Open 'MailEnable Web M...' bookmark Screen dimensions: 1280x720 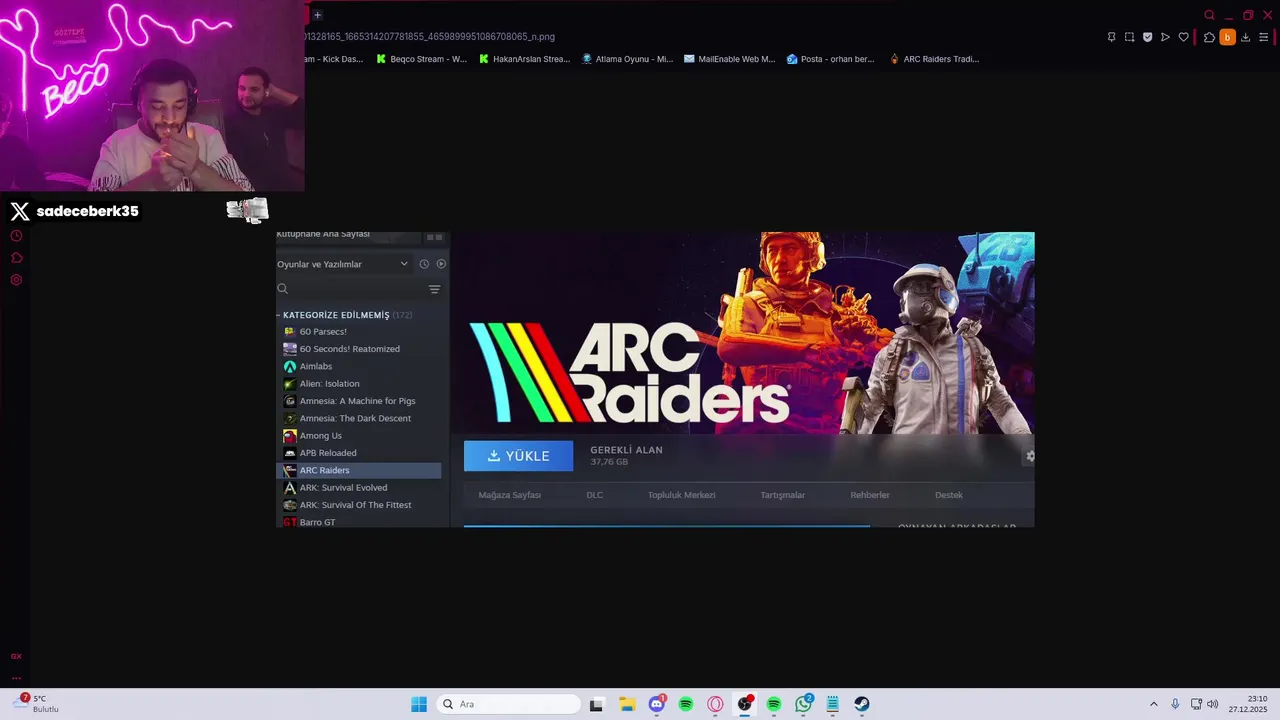pos(729,59)
